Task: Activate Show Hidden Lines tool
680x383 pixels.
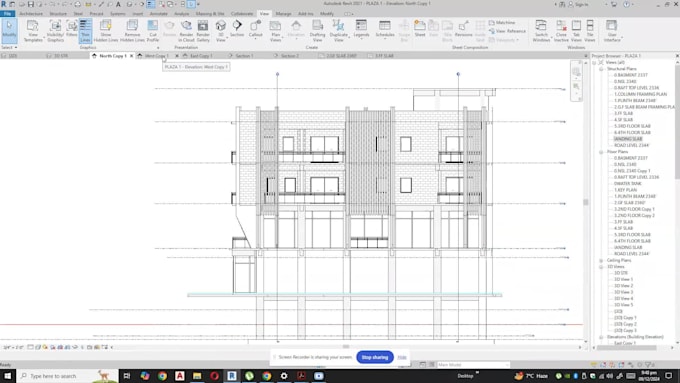Action: coord(106,31)
